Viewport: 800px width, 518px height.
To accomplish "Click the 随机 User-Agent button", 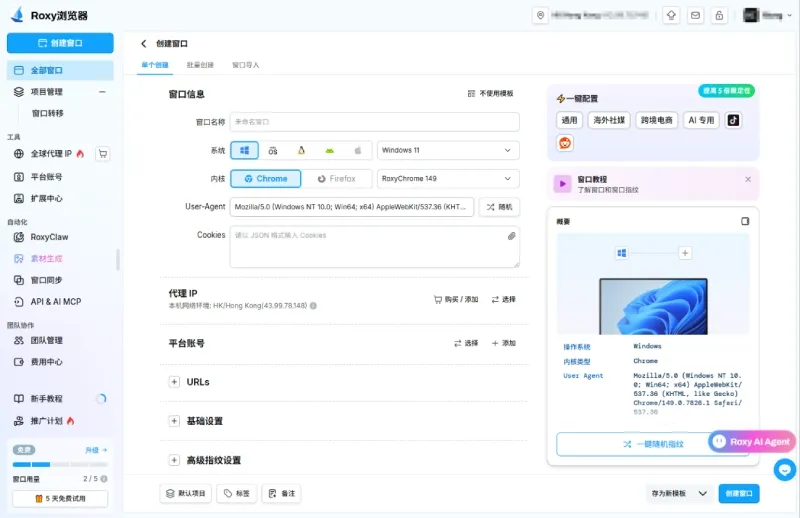I will pos(499,207).
